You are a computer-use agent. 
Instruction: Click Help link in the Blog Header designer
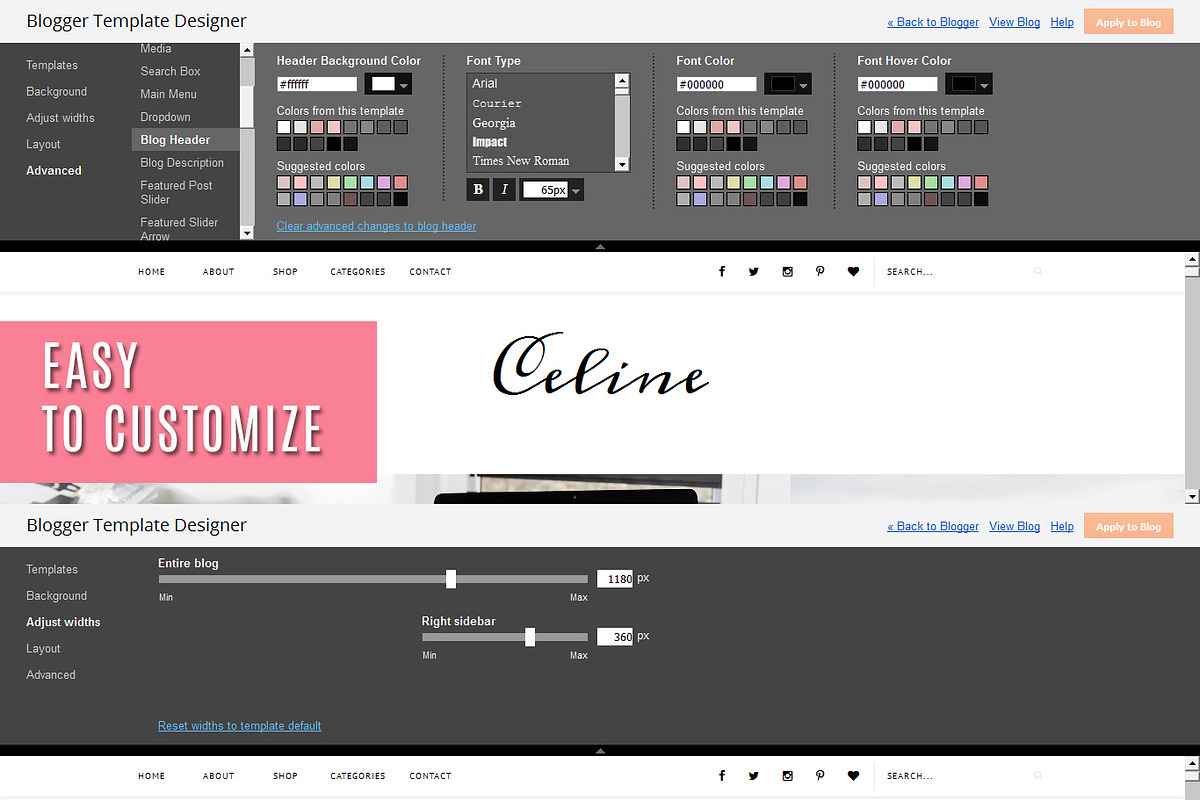[x=1062, y=22]
